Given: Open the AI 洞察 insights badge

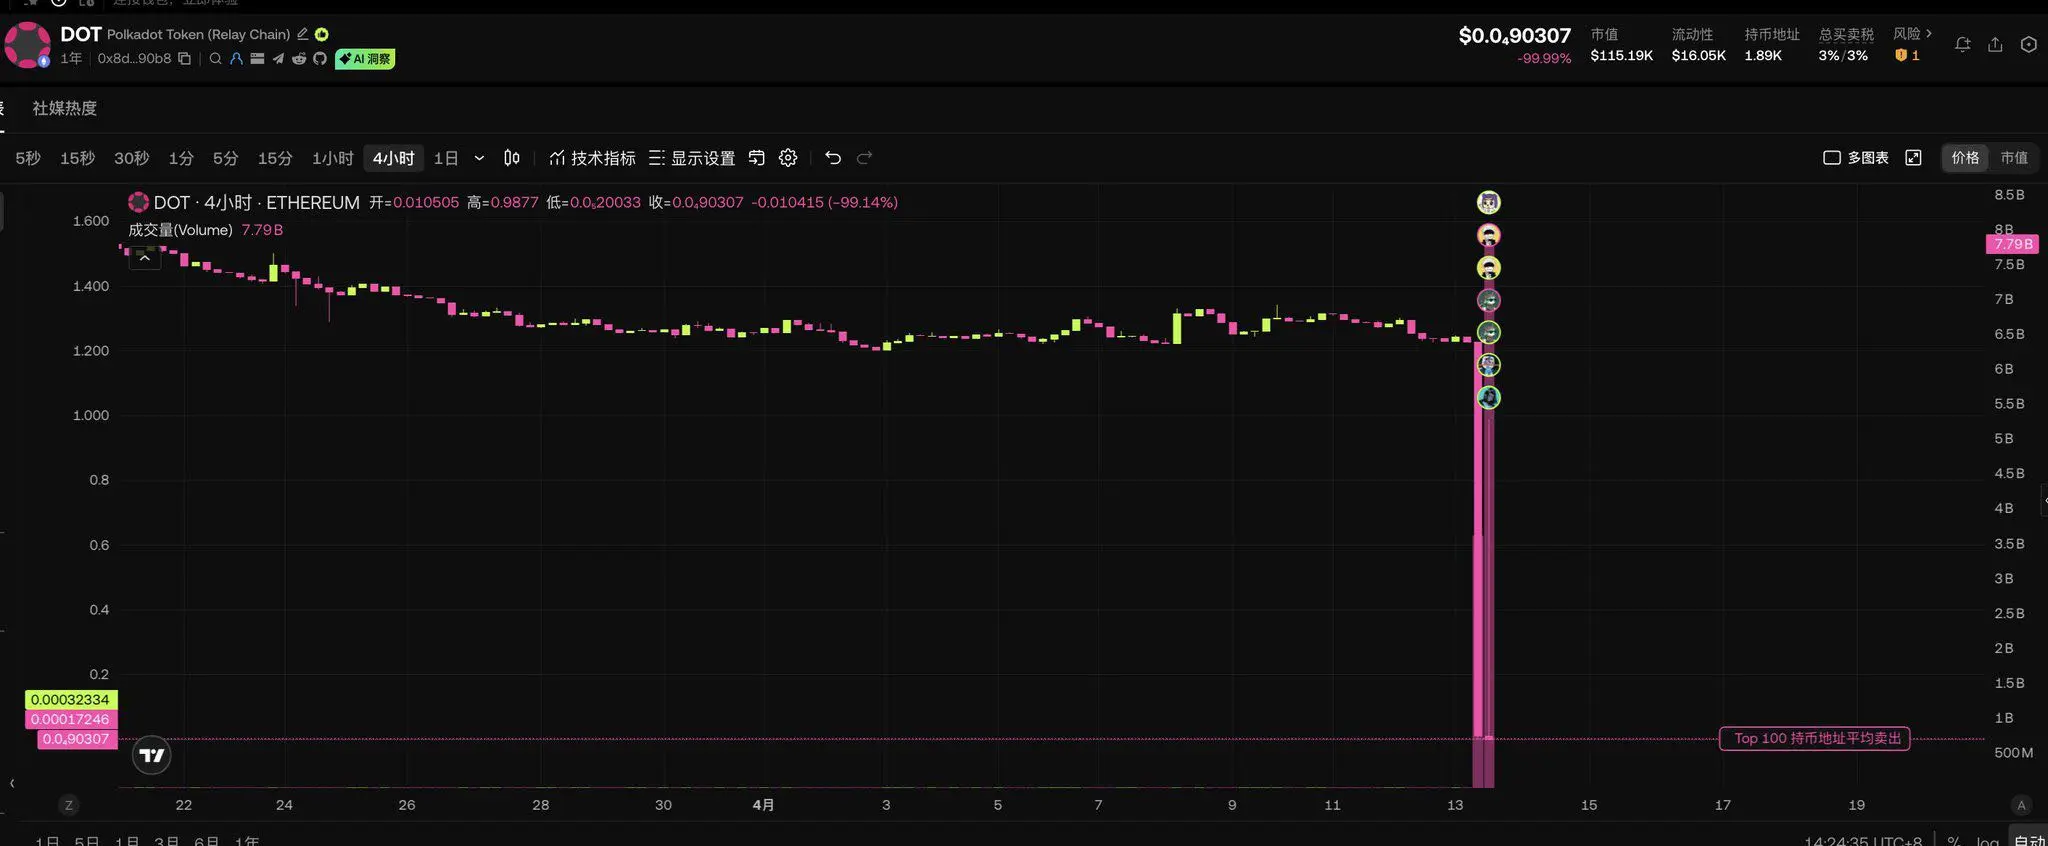Looking at the screenshot, I should pos(365,59).
